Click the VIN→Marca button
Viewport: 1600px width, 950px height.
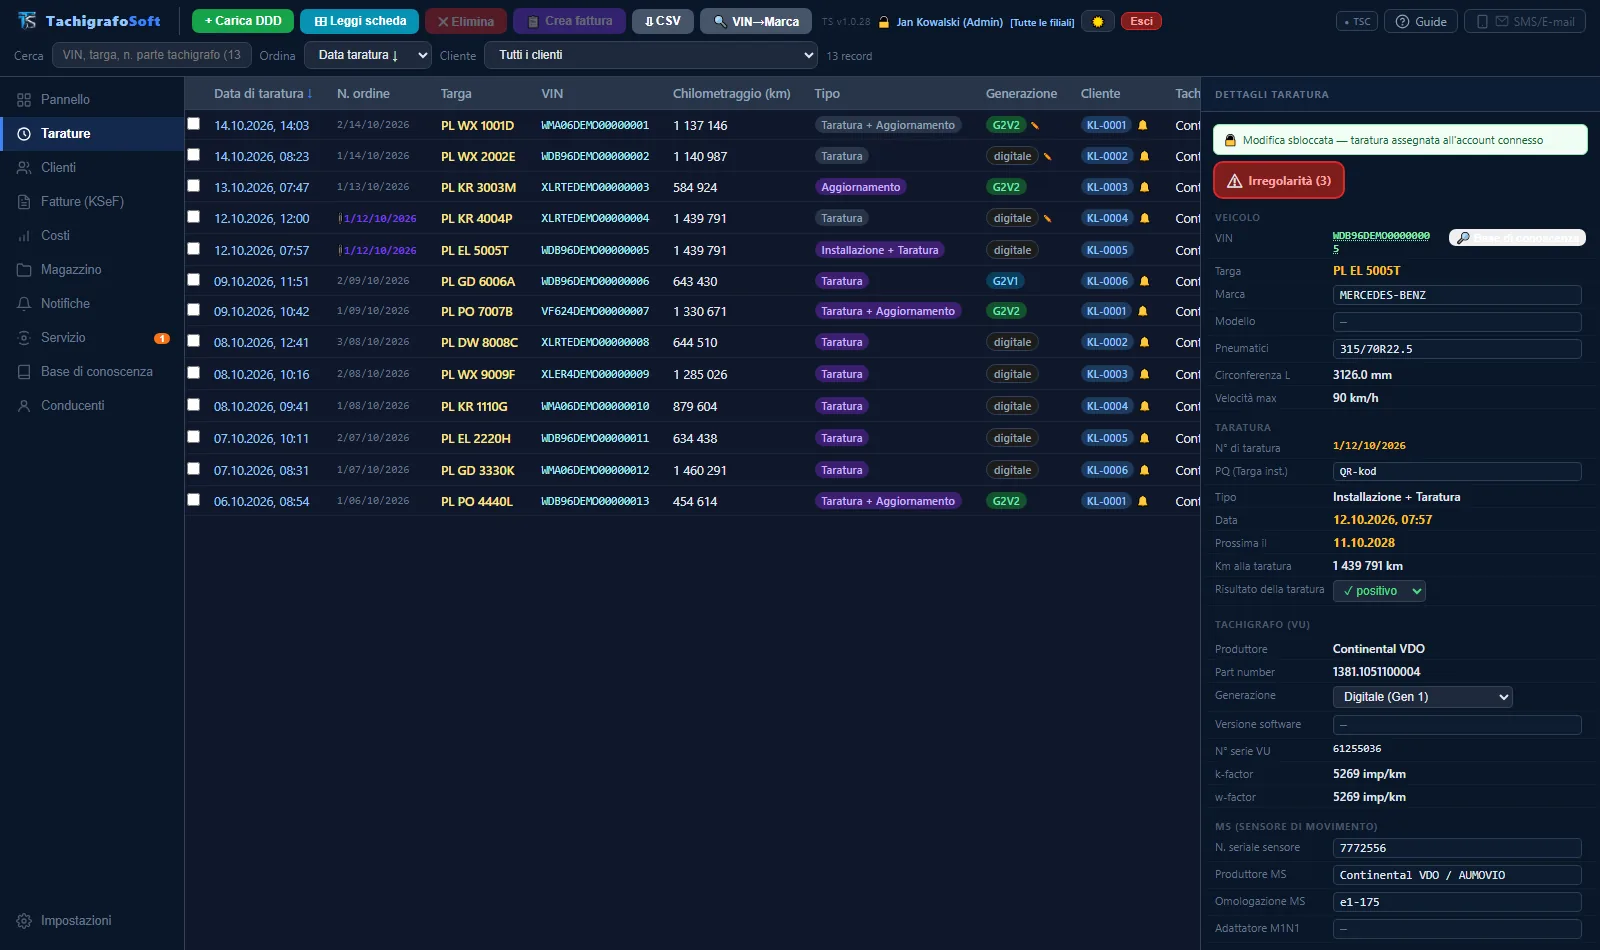tap(756, 21)
